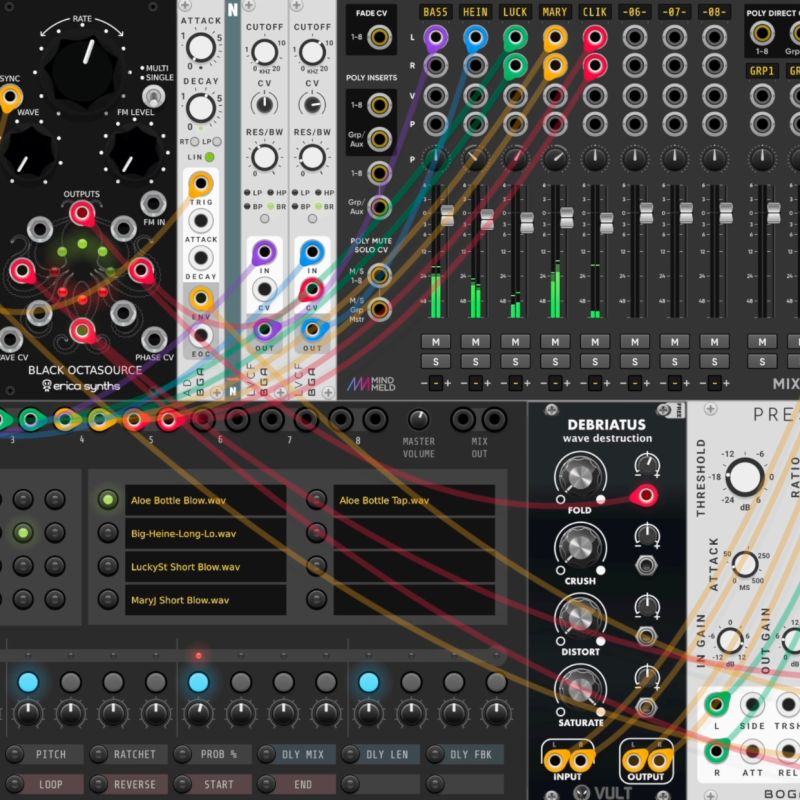Click the RATE knob on Black Octasource
Image resolution: width=800 pixels, height=800 pixels.
click(83, 69)
